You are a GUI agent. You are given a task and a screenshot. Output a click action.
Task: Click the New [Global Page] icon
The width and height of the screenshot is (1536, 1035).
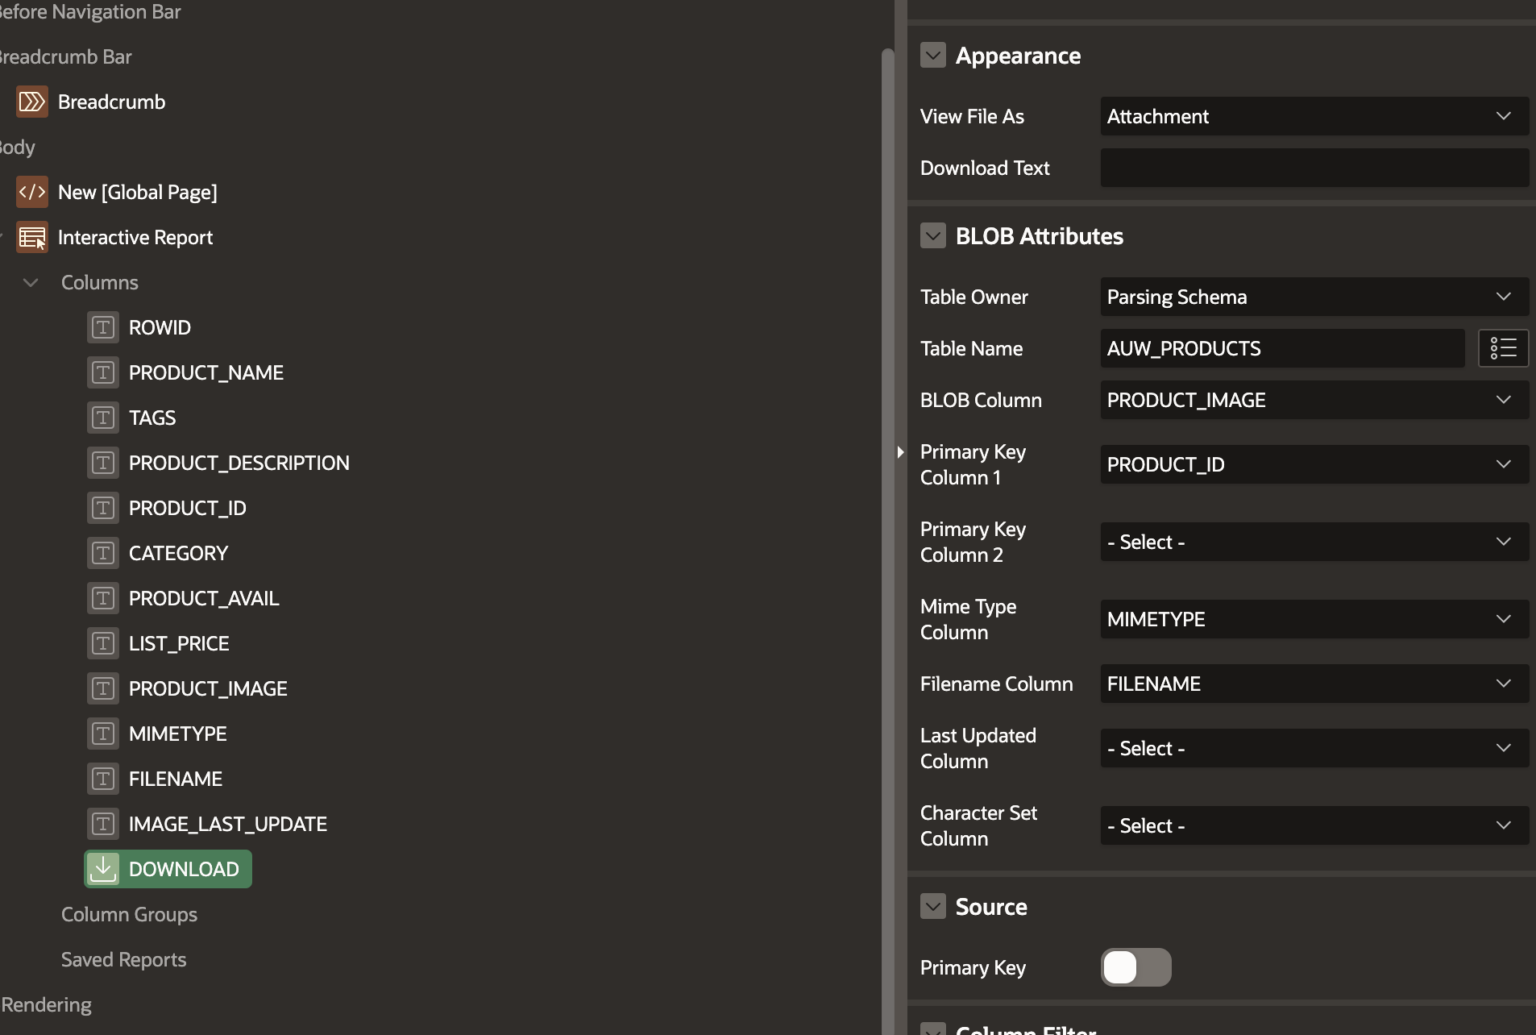tap(31, 192)
